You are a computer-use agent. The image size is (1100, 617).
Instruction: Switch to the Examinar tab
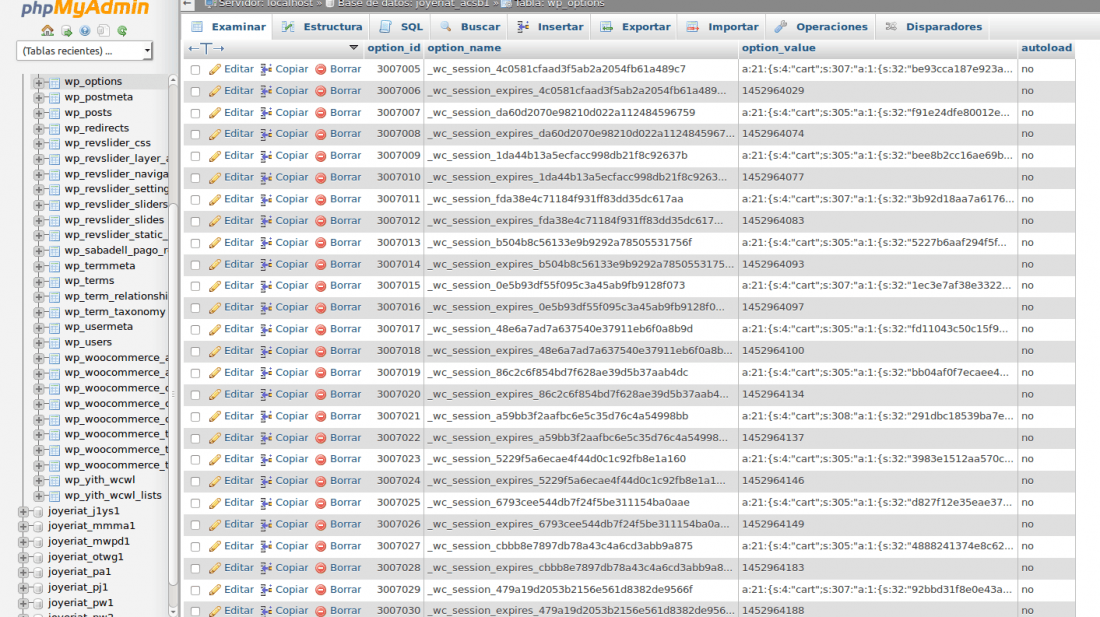228,27
